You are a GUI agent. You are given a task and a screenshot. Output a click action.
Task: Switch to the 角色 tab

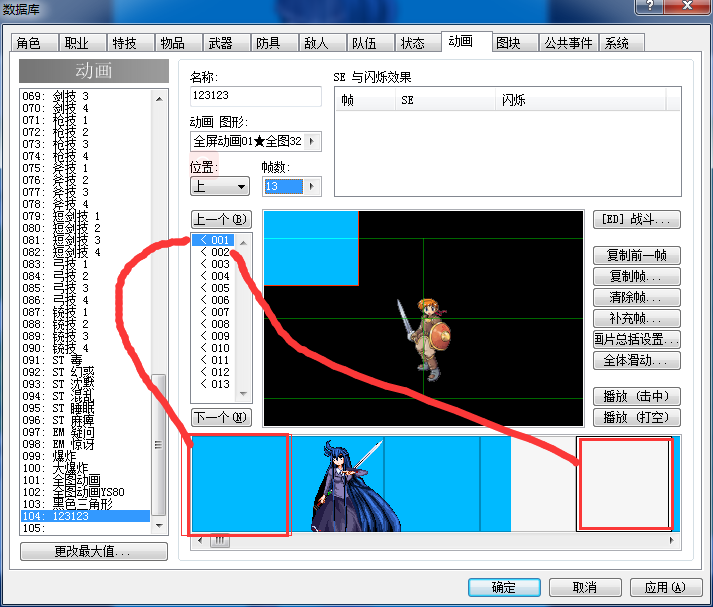pyautogui.click(x=35, y=43)
